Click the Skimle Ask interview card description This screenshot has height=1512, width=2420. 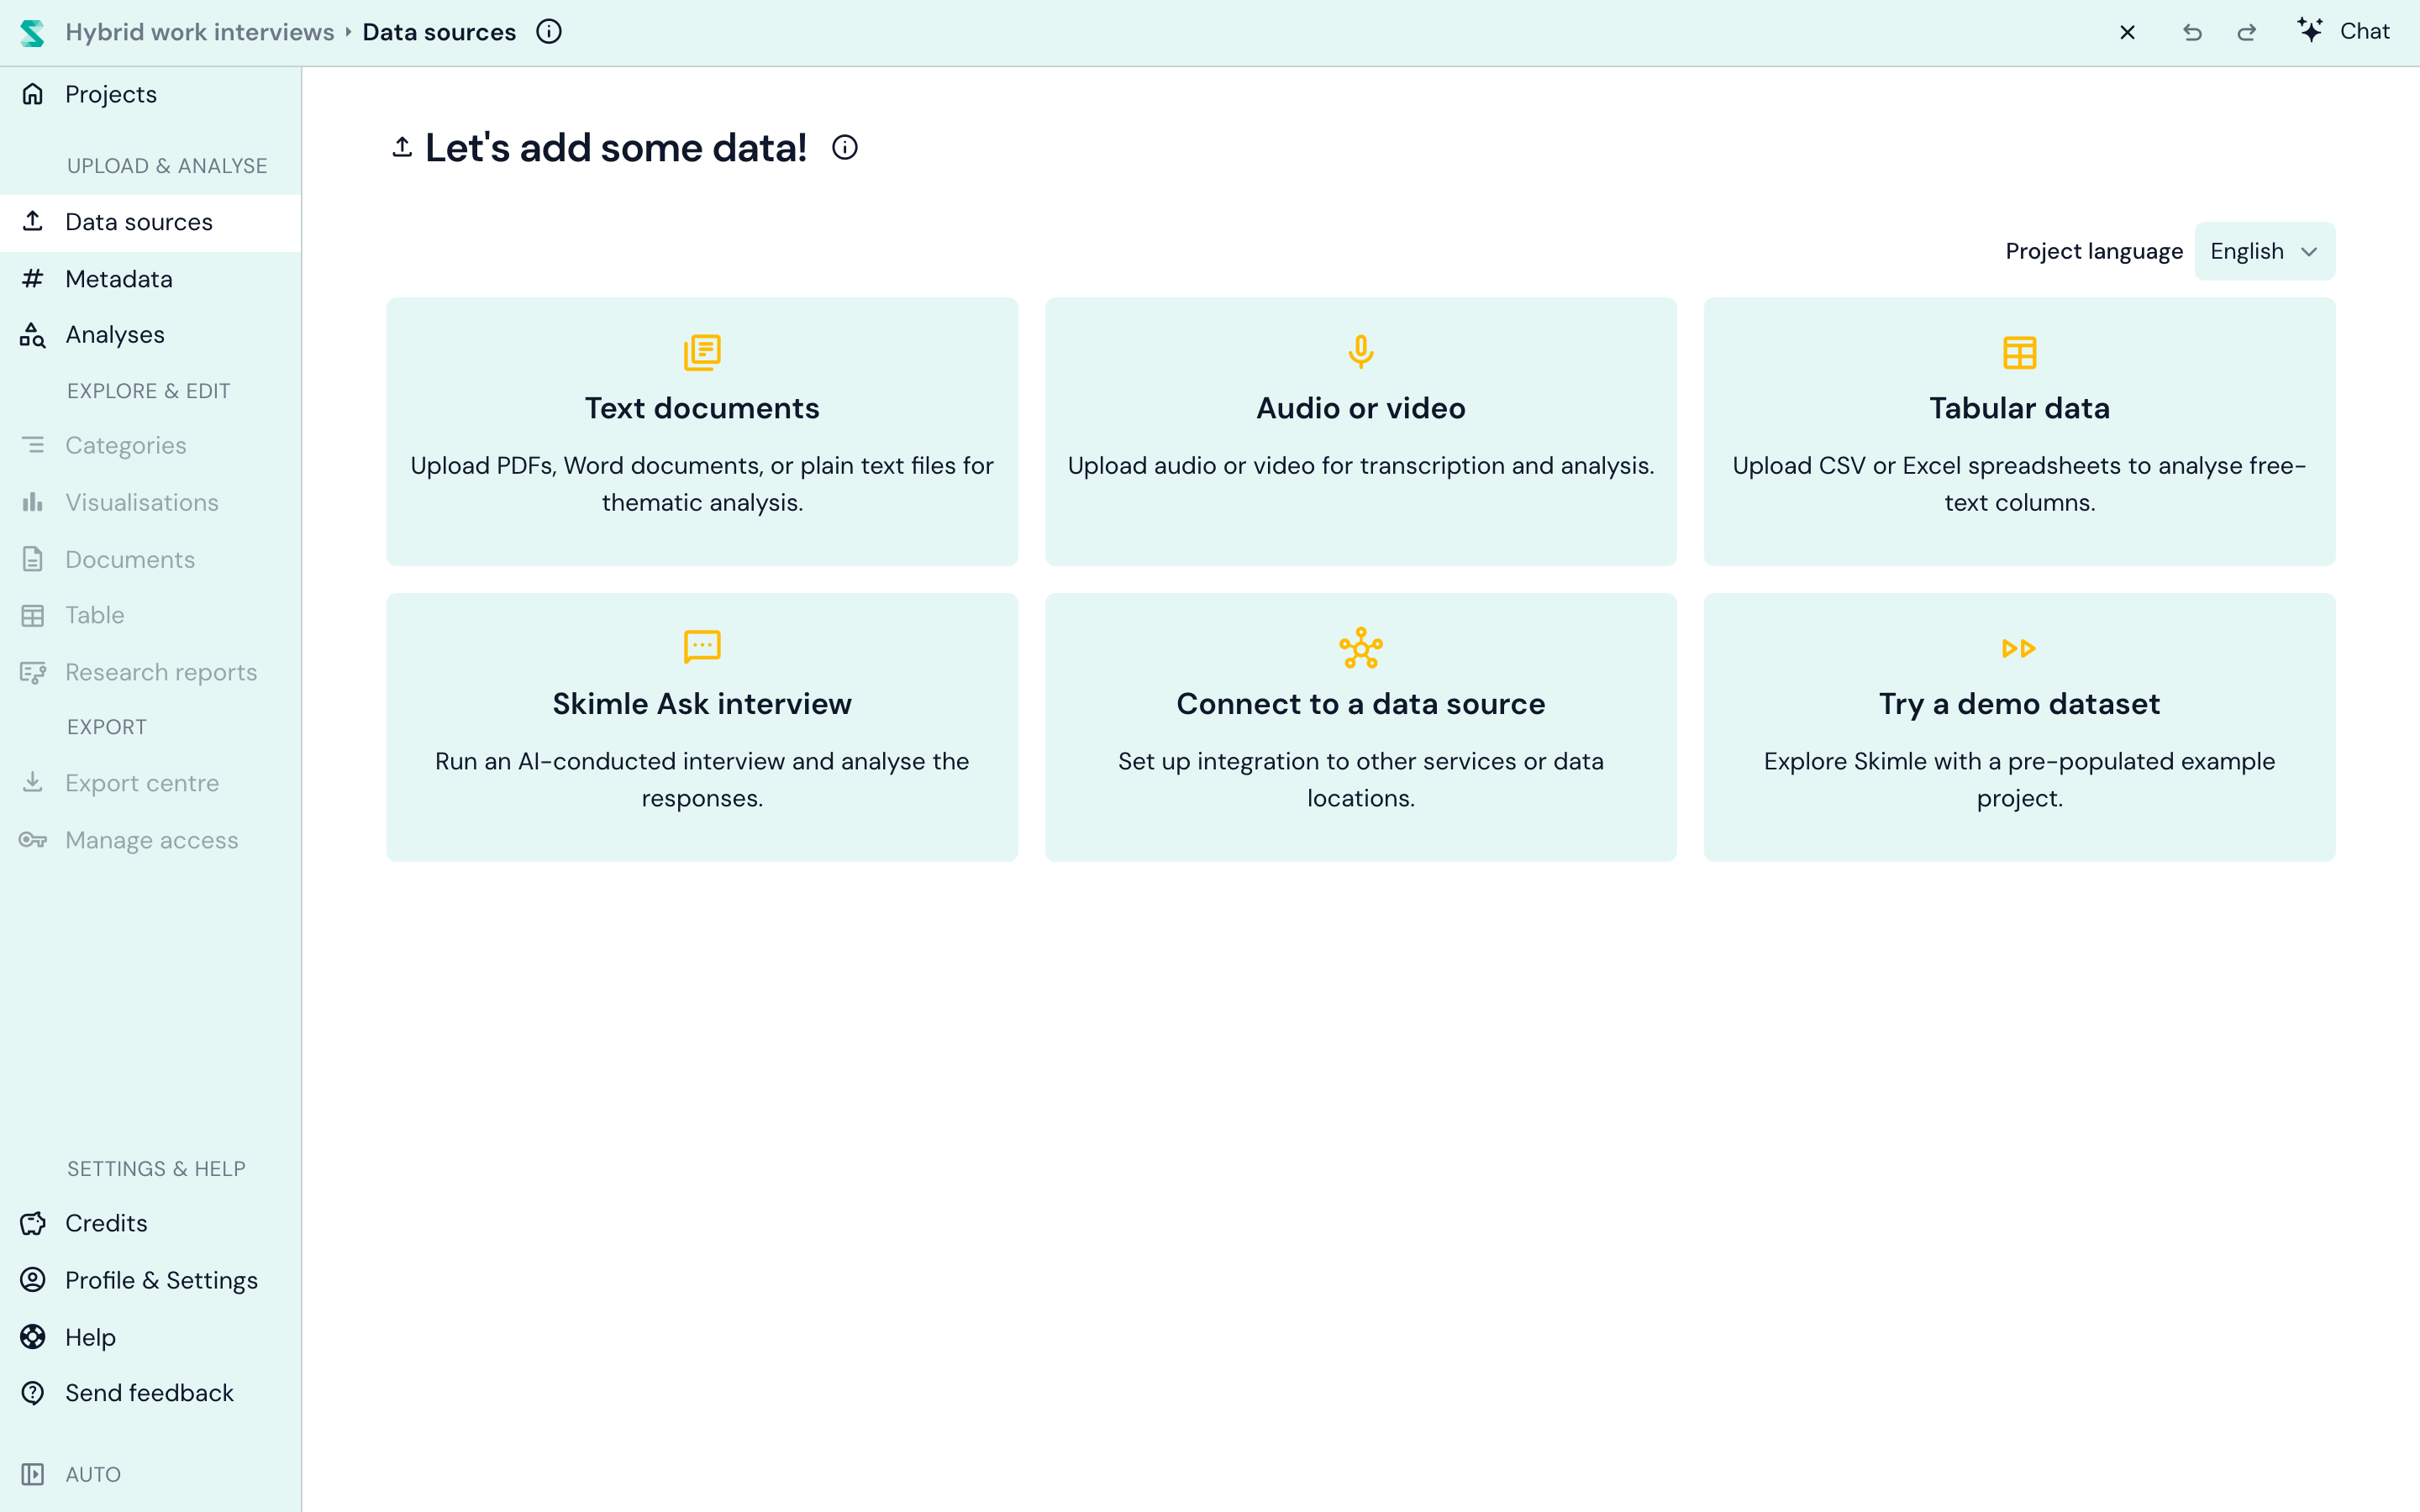click(x=702, y=780)
